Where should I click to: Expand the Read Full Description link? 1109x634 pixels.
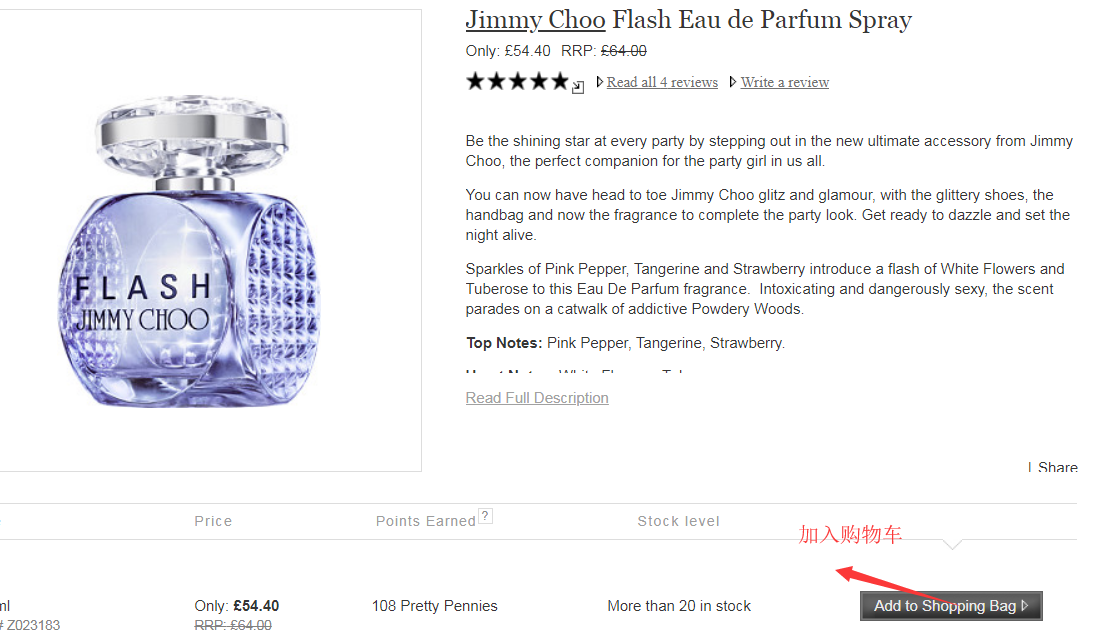(x=537, y=398)
